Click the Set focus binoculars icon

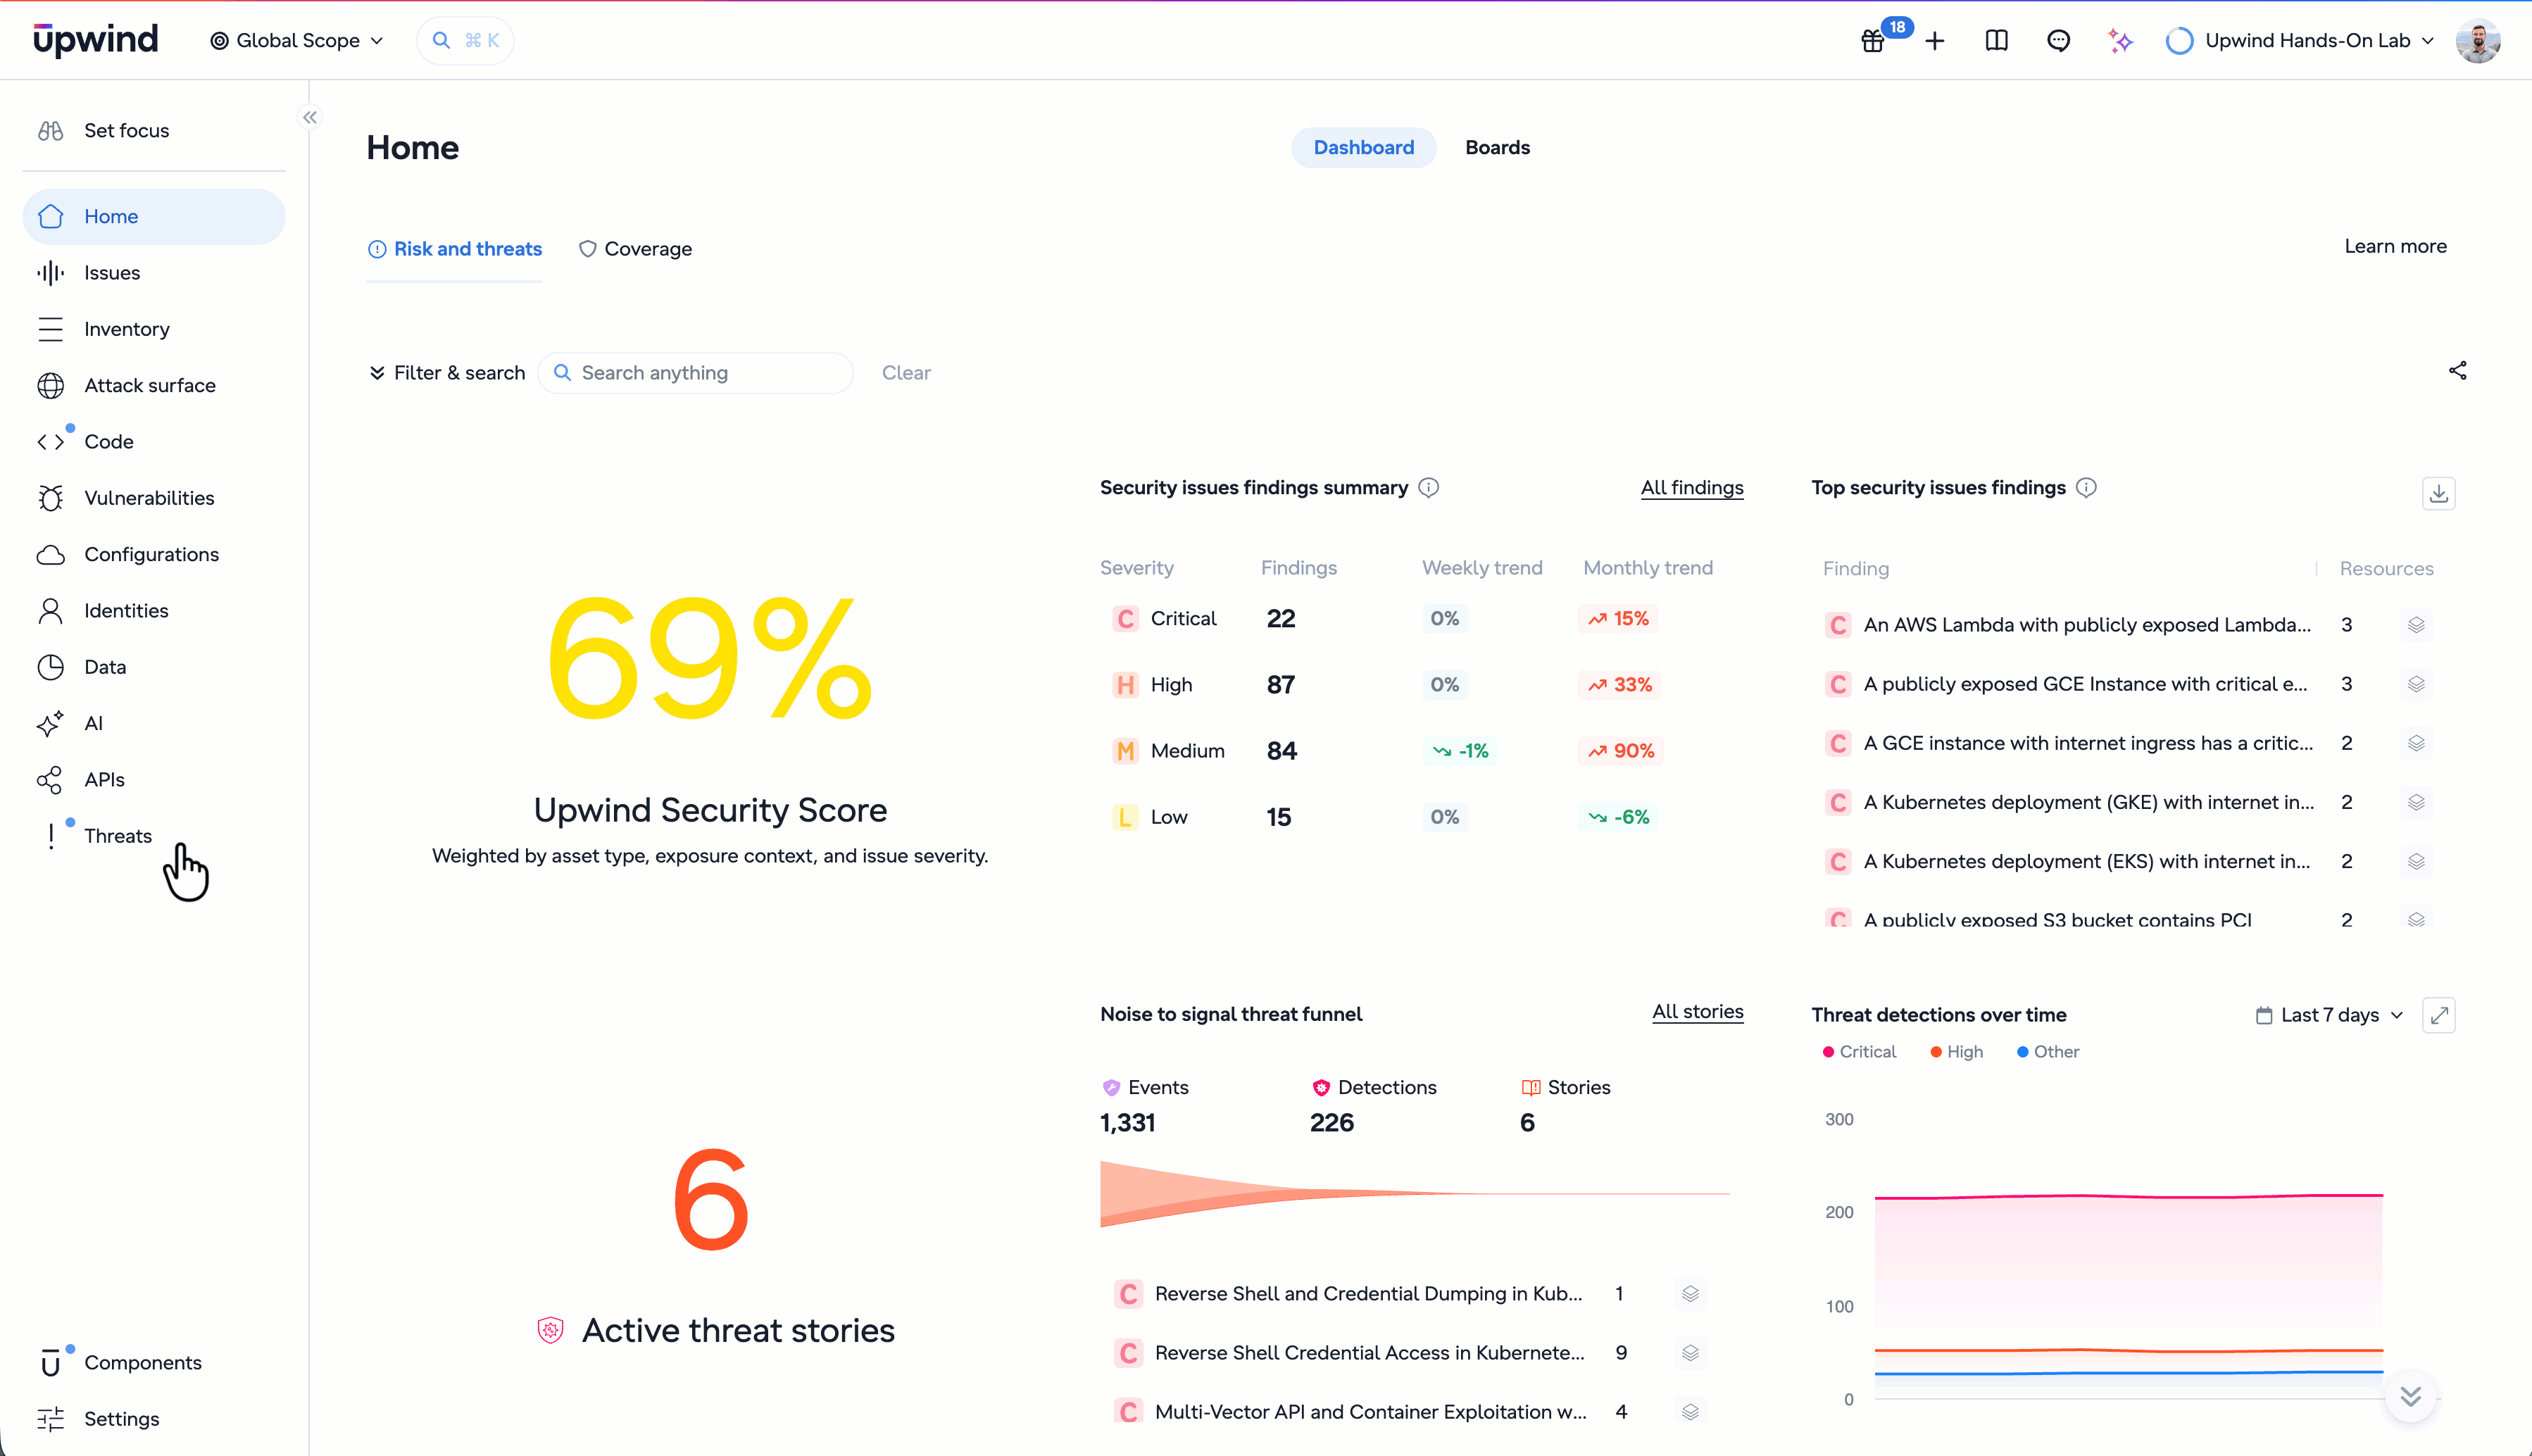coord(51,131)
